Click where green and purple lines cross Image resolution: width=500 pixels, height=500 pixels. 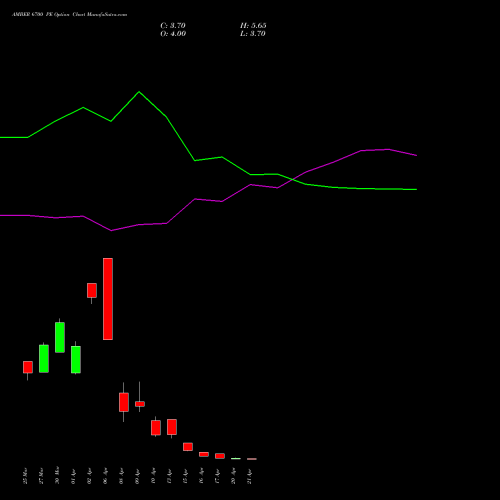292,180
